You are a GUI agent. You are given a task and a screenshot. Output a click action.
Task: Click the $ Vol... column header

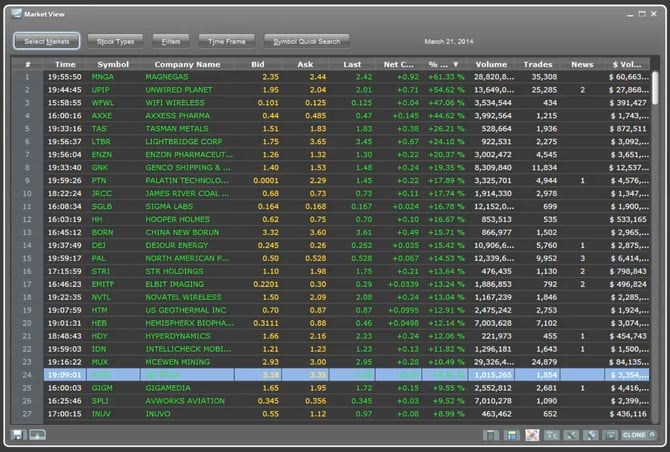[627, 64]
